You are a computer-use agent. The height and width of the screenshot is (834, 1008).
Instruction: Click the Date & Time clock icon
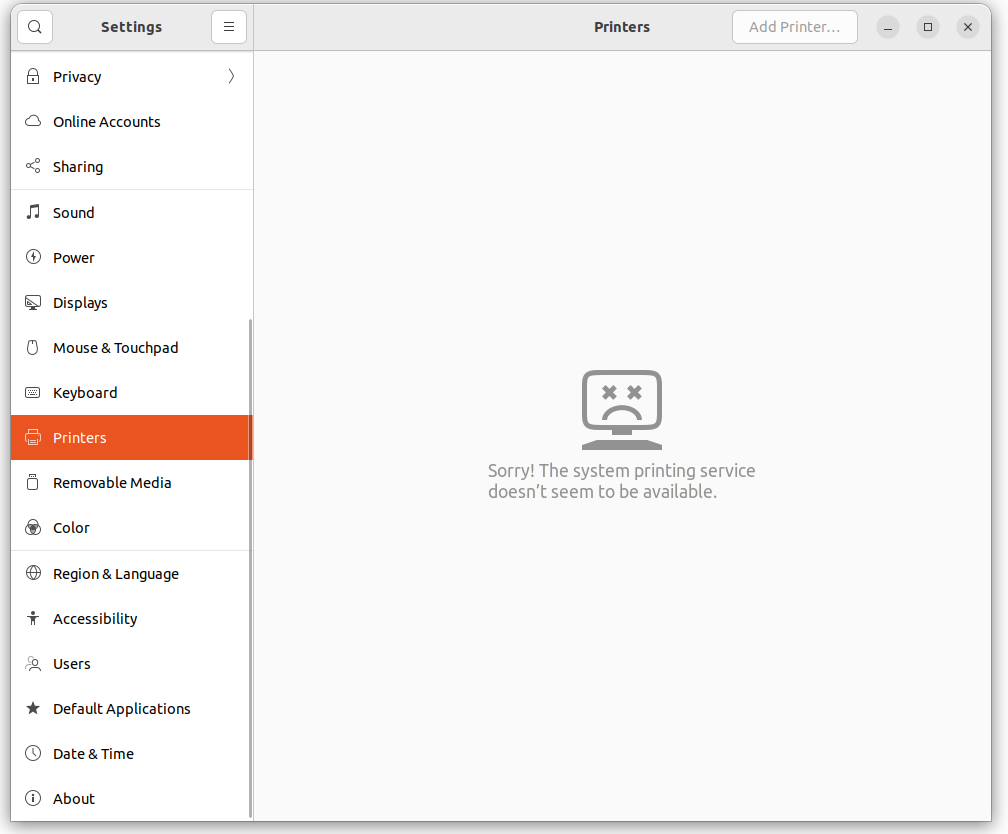[33, 753]
